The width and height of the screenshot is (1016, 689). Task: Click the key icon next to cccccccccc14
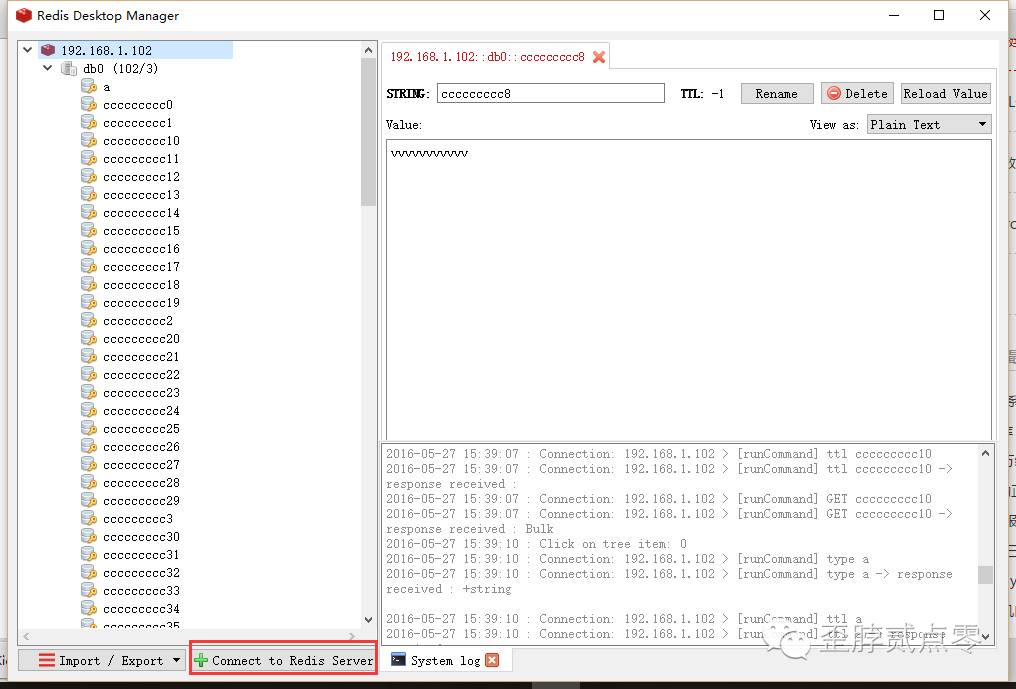point(89,213)
